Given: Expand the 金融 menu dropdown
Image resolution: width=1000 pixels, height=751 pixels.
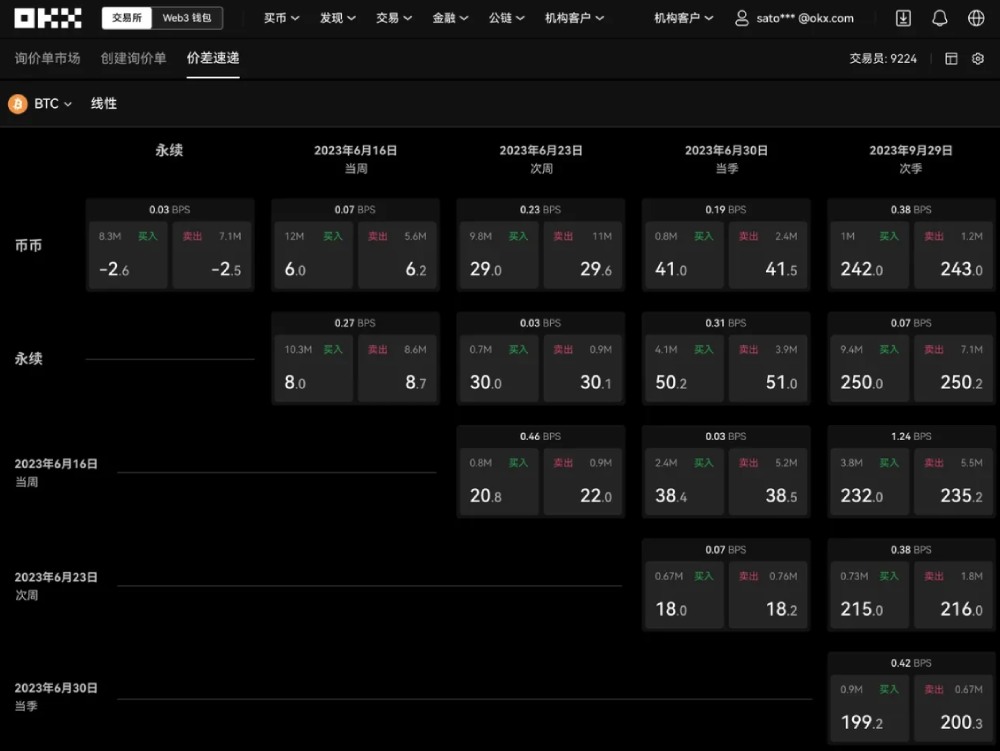Looking at the screenshot, I should point(450,18).
